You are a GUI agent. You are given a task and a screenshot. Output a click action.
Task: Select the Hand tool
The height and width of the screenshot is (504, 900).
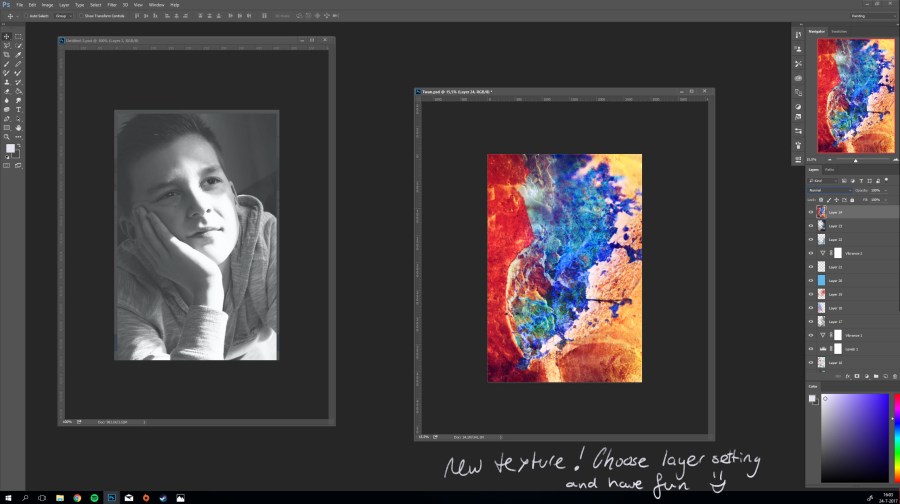tap(18, 128)
